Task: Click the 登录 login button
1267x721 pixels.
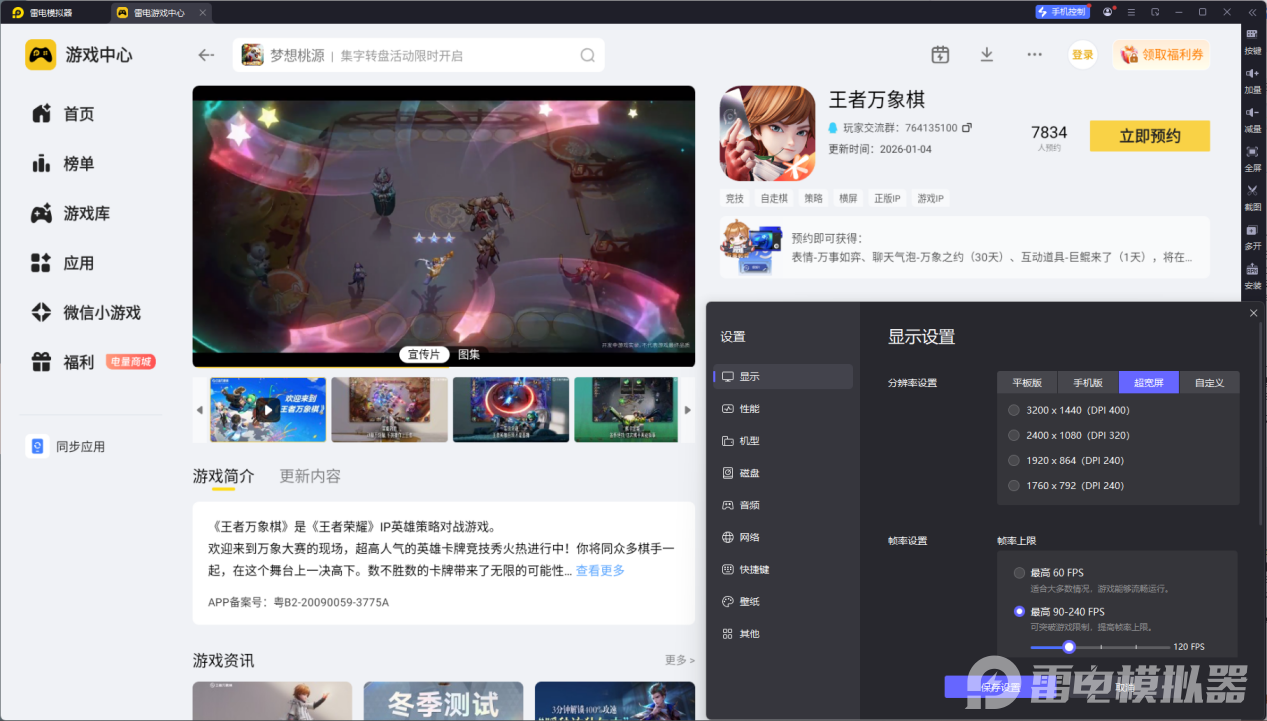Action: point(1083,55)
